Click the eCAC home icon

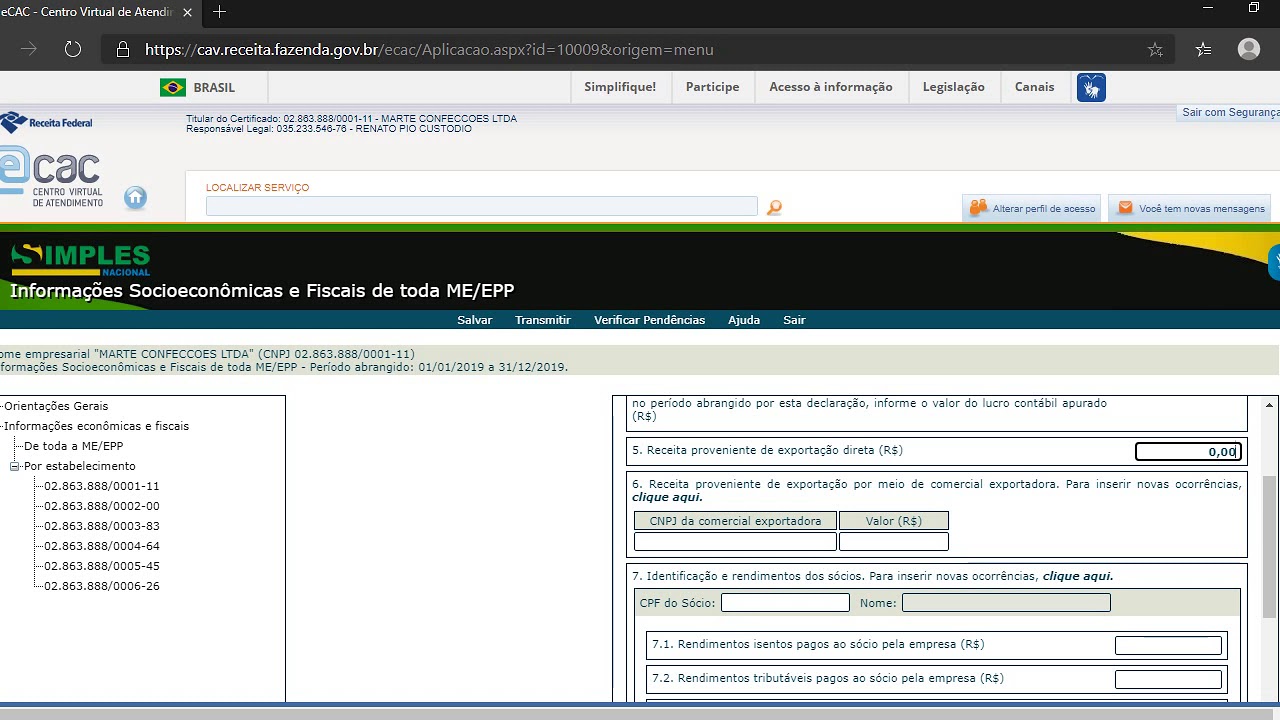135,198
